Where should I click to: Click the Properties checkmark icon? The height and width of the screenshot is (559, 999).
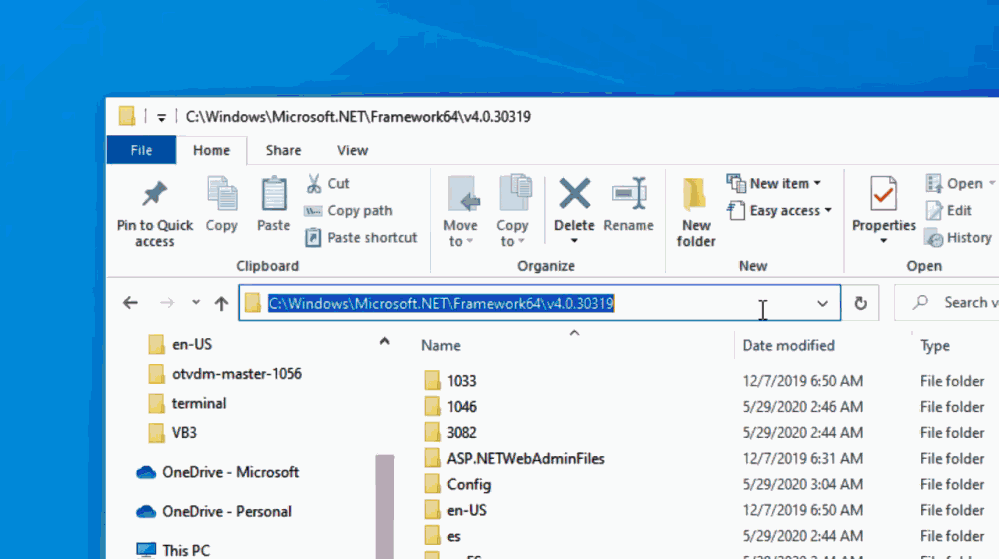pos(884,193)
